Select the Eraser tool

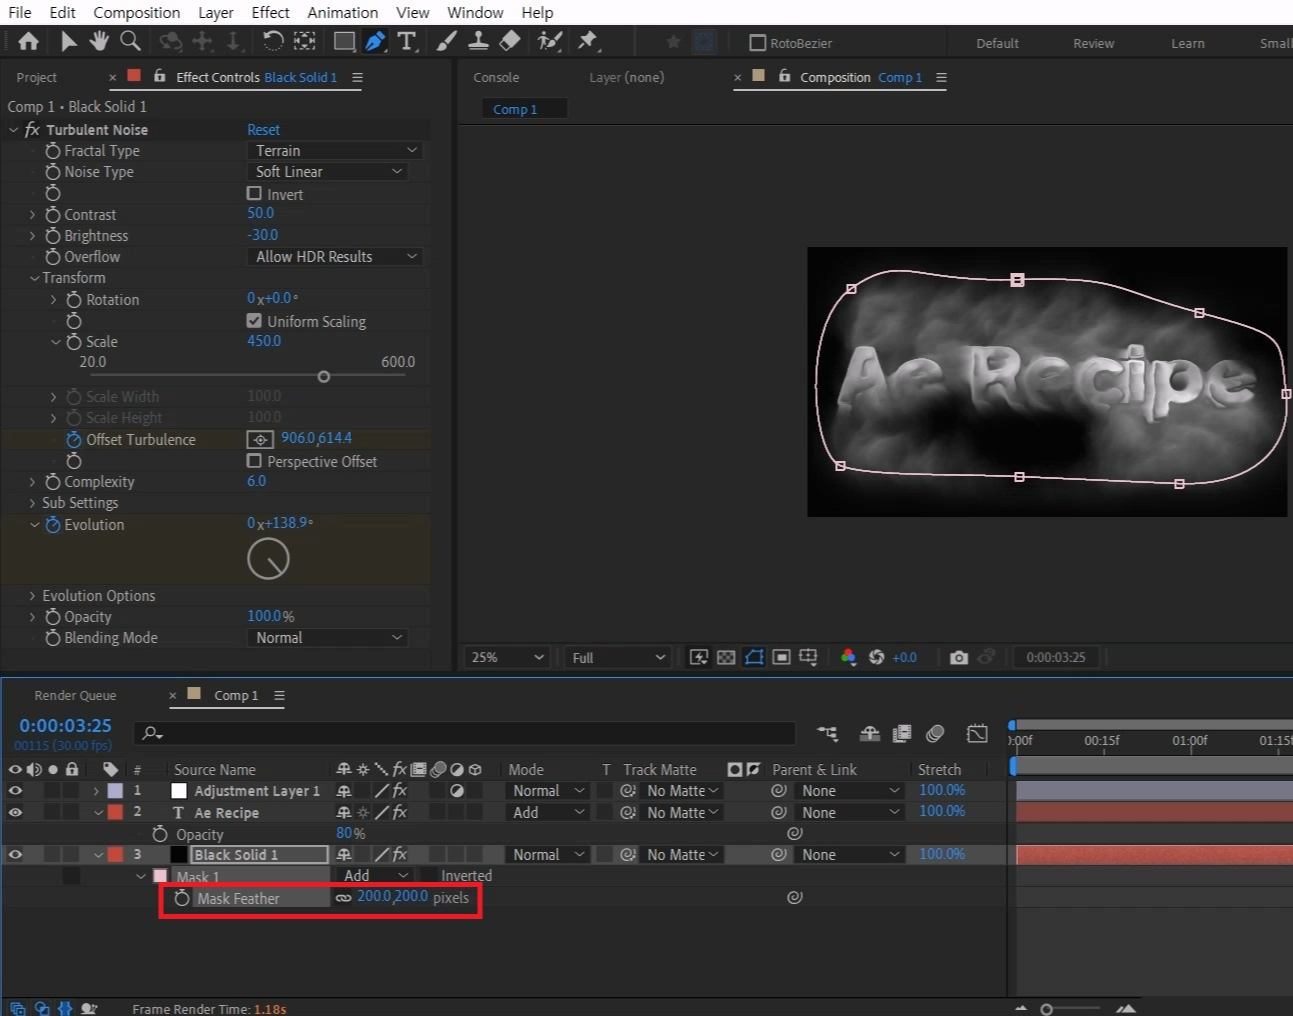coord(510,41)
